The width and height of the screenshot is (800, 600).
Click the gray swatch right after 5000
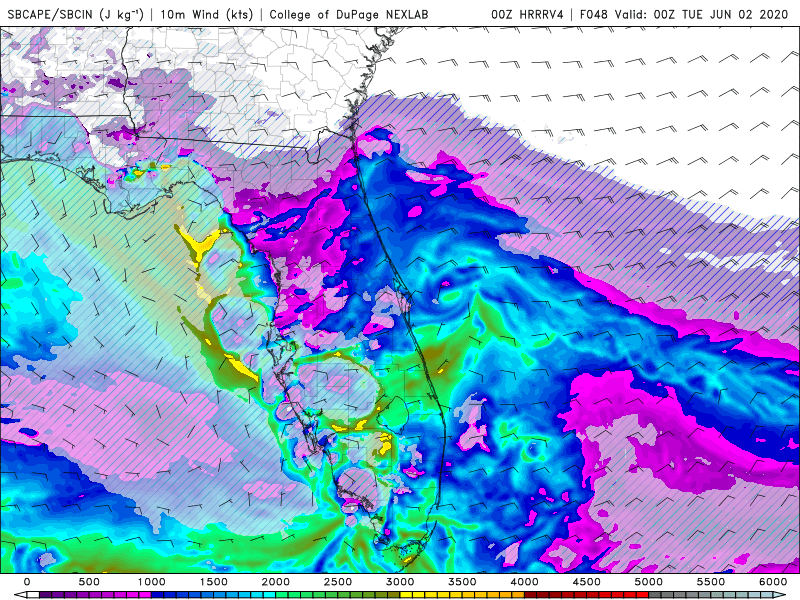(x=655, y=595)
